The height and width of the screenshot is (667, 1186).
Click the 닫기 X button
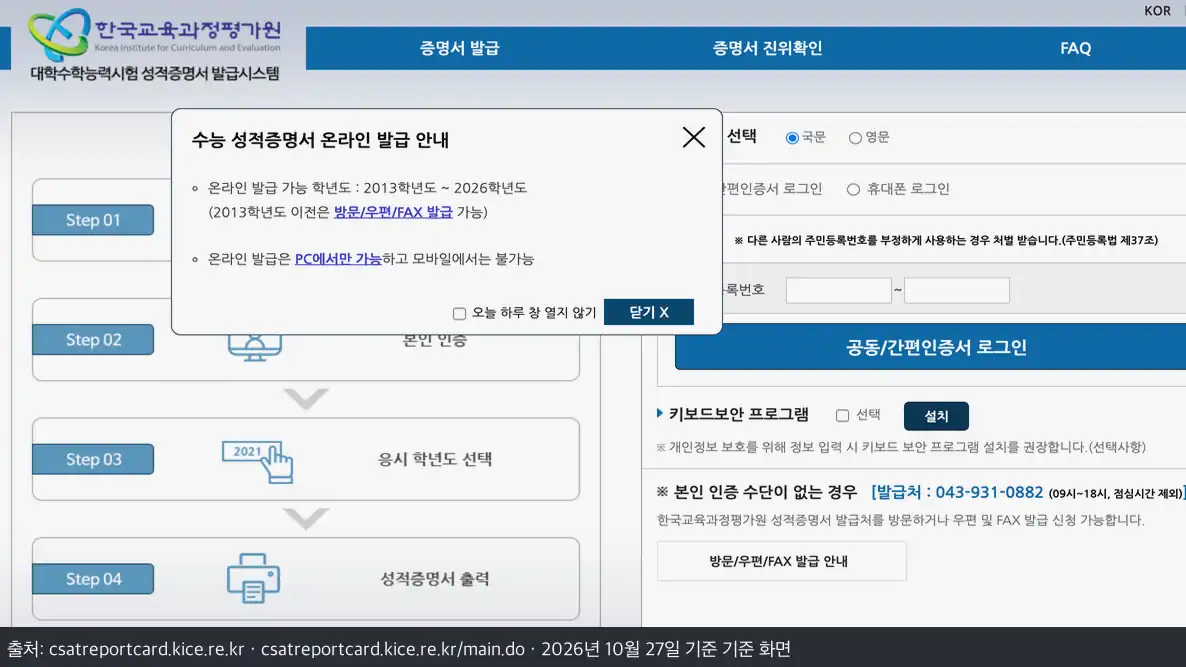coord(648,312)
